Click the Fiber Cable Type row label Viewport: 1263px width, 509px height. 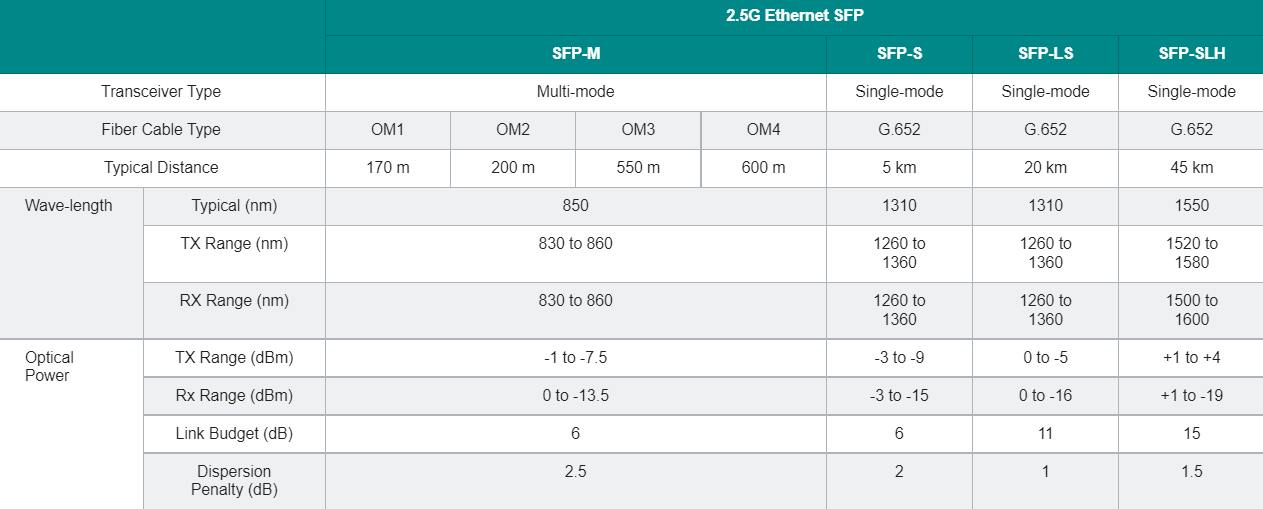click(161, 130)
